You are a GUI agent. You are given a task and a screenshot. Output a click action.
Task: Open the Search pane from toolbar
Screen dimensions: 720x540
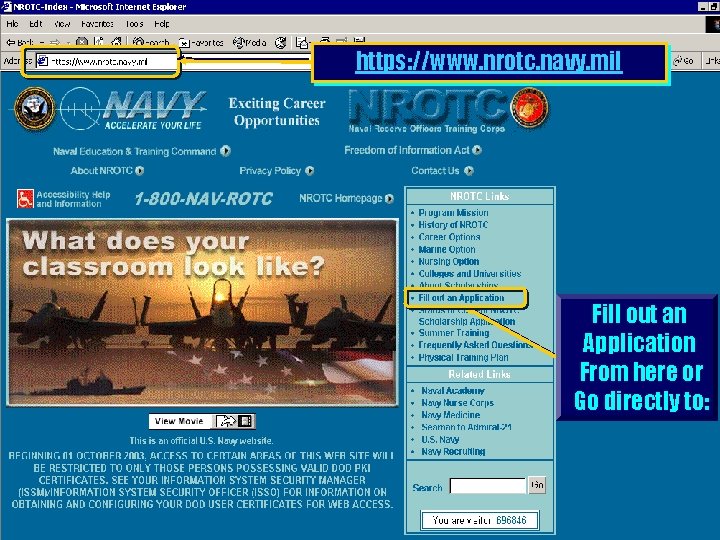[152, 42]
